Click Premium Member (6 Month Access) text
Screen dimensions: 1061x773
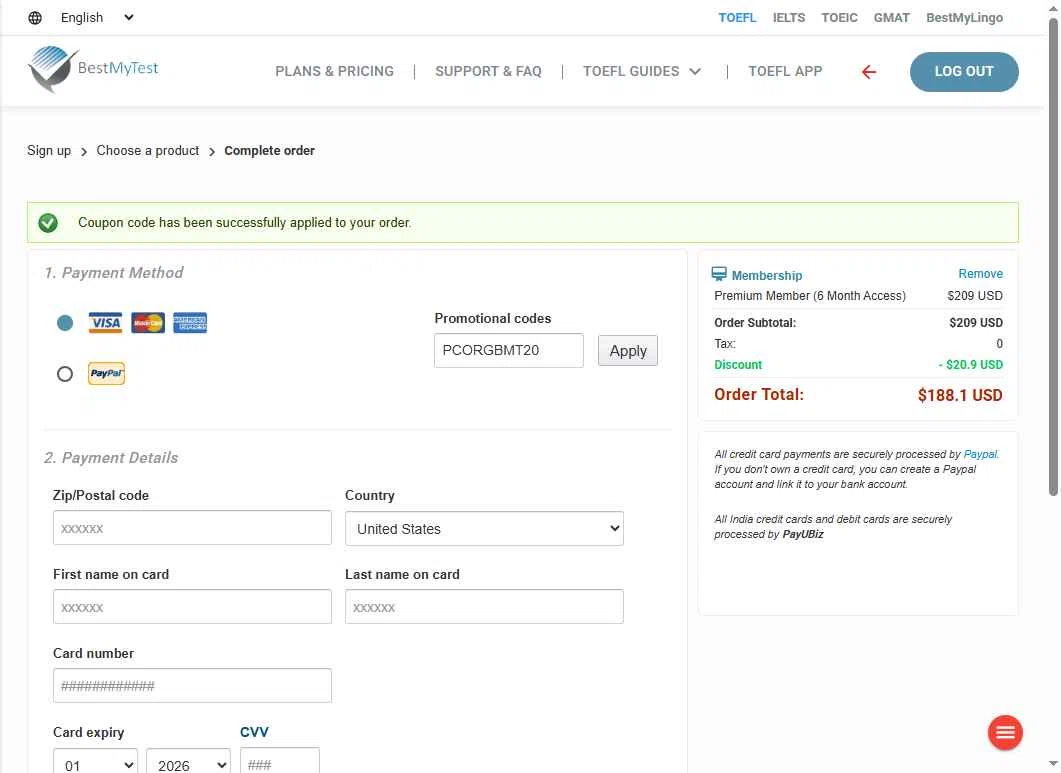809,296
